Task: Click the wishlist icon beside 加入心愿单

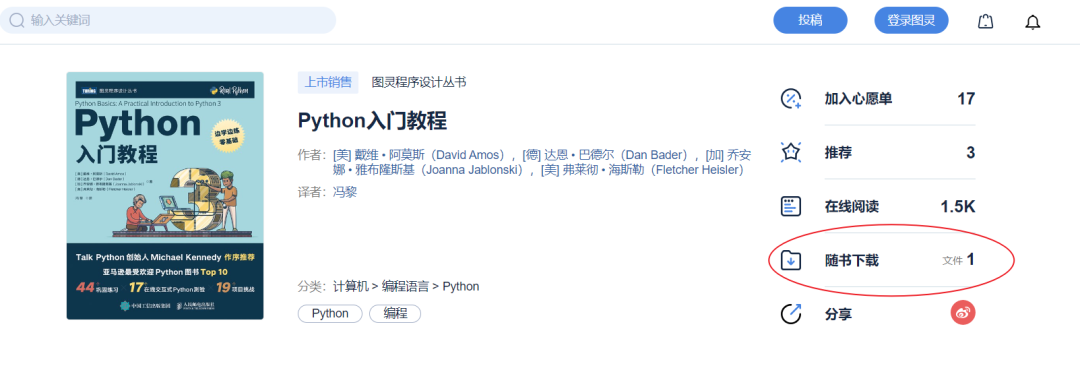Action: [791, 99]
